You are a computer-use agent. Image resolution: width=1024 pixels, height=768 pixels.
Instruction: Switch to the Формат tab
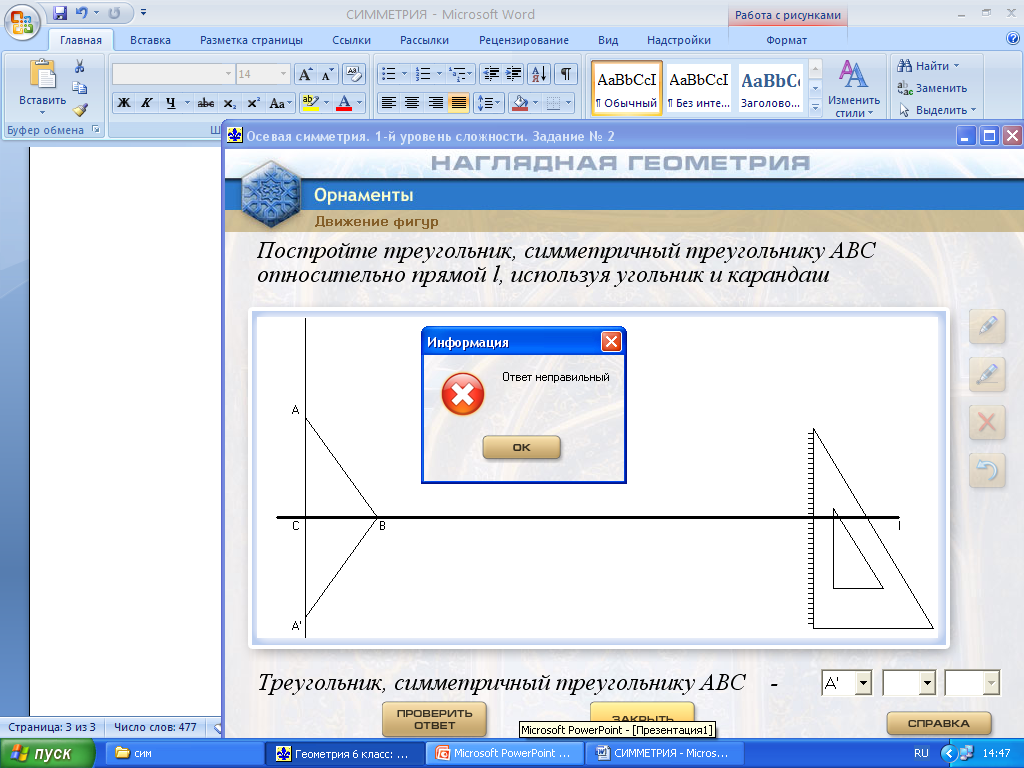click(x=786, y=40)
